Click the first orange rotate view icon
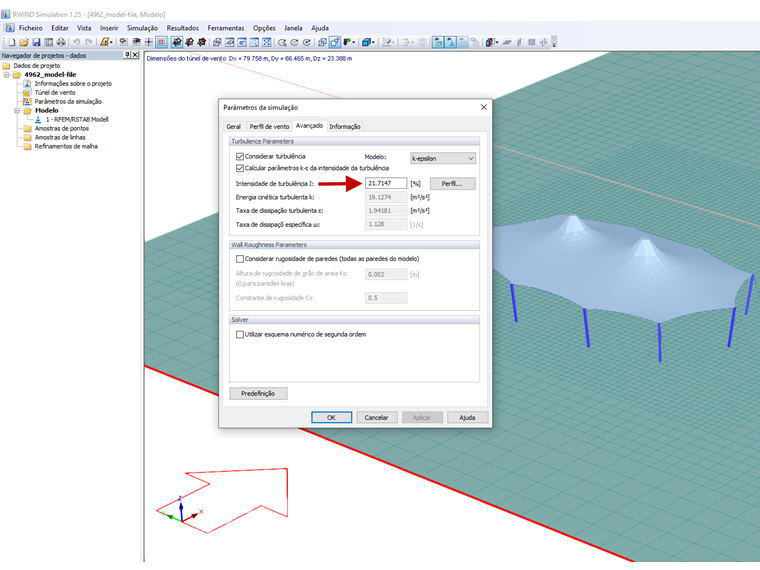The height and width of the screenshot is (570, 760). pyautogui.click(x=282, y=43)
